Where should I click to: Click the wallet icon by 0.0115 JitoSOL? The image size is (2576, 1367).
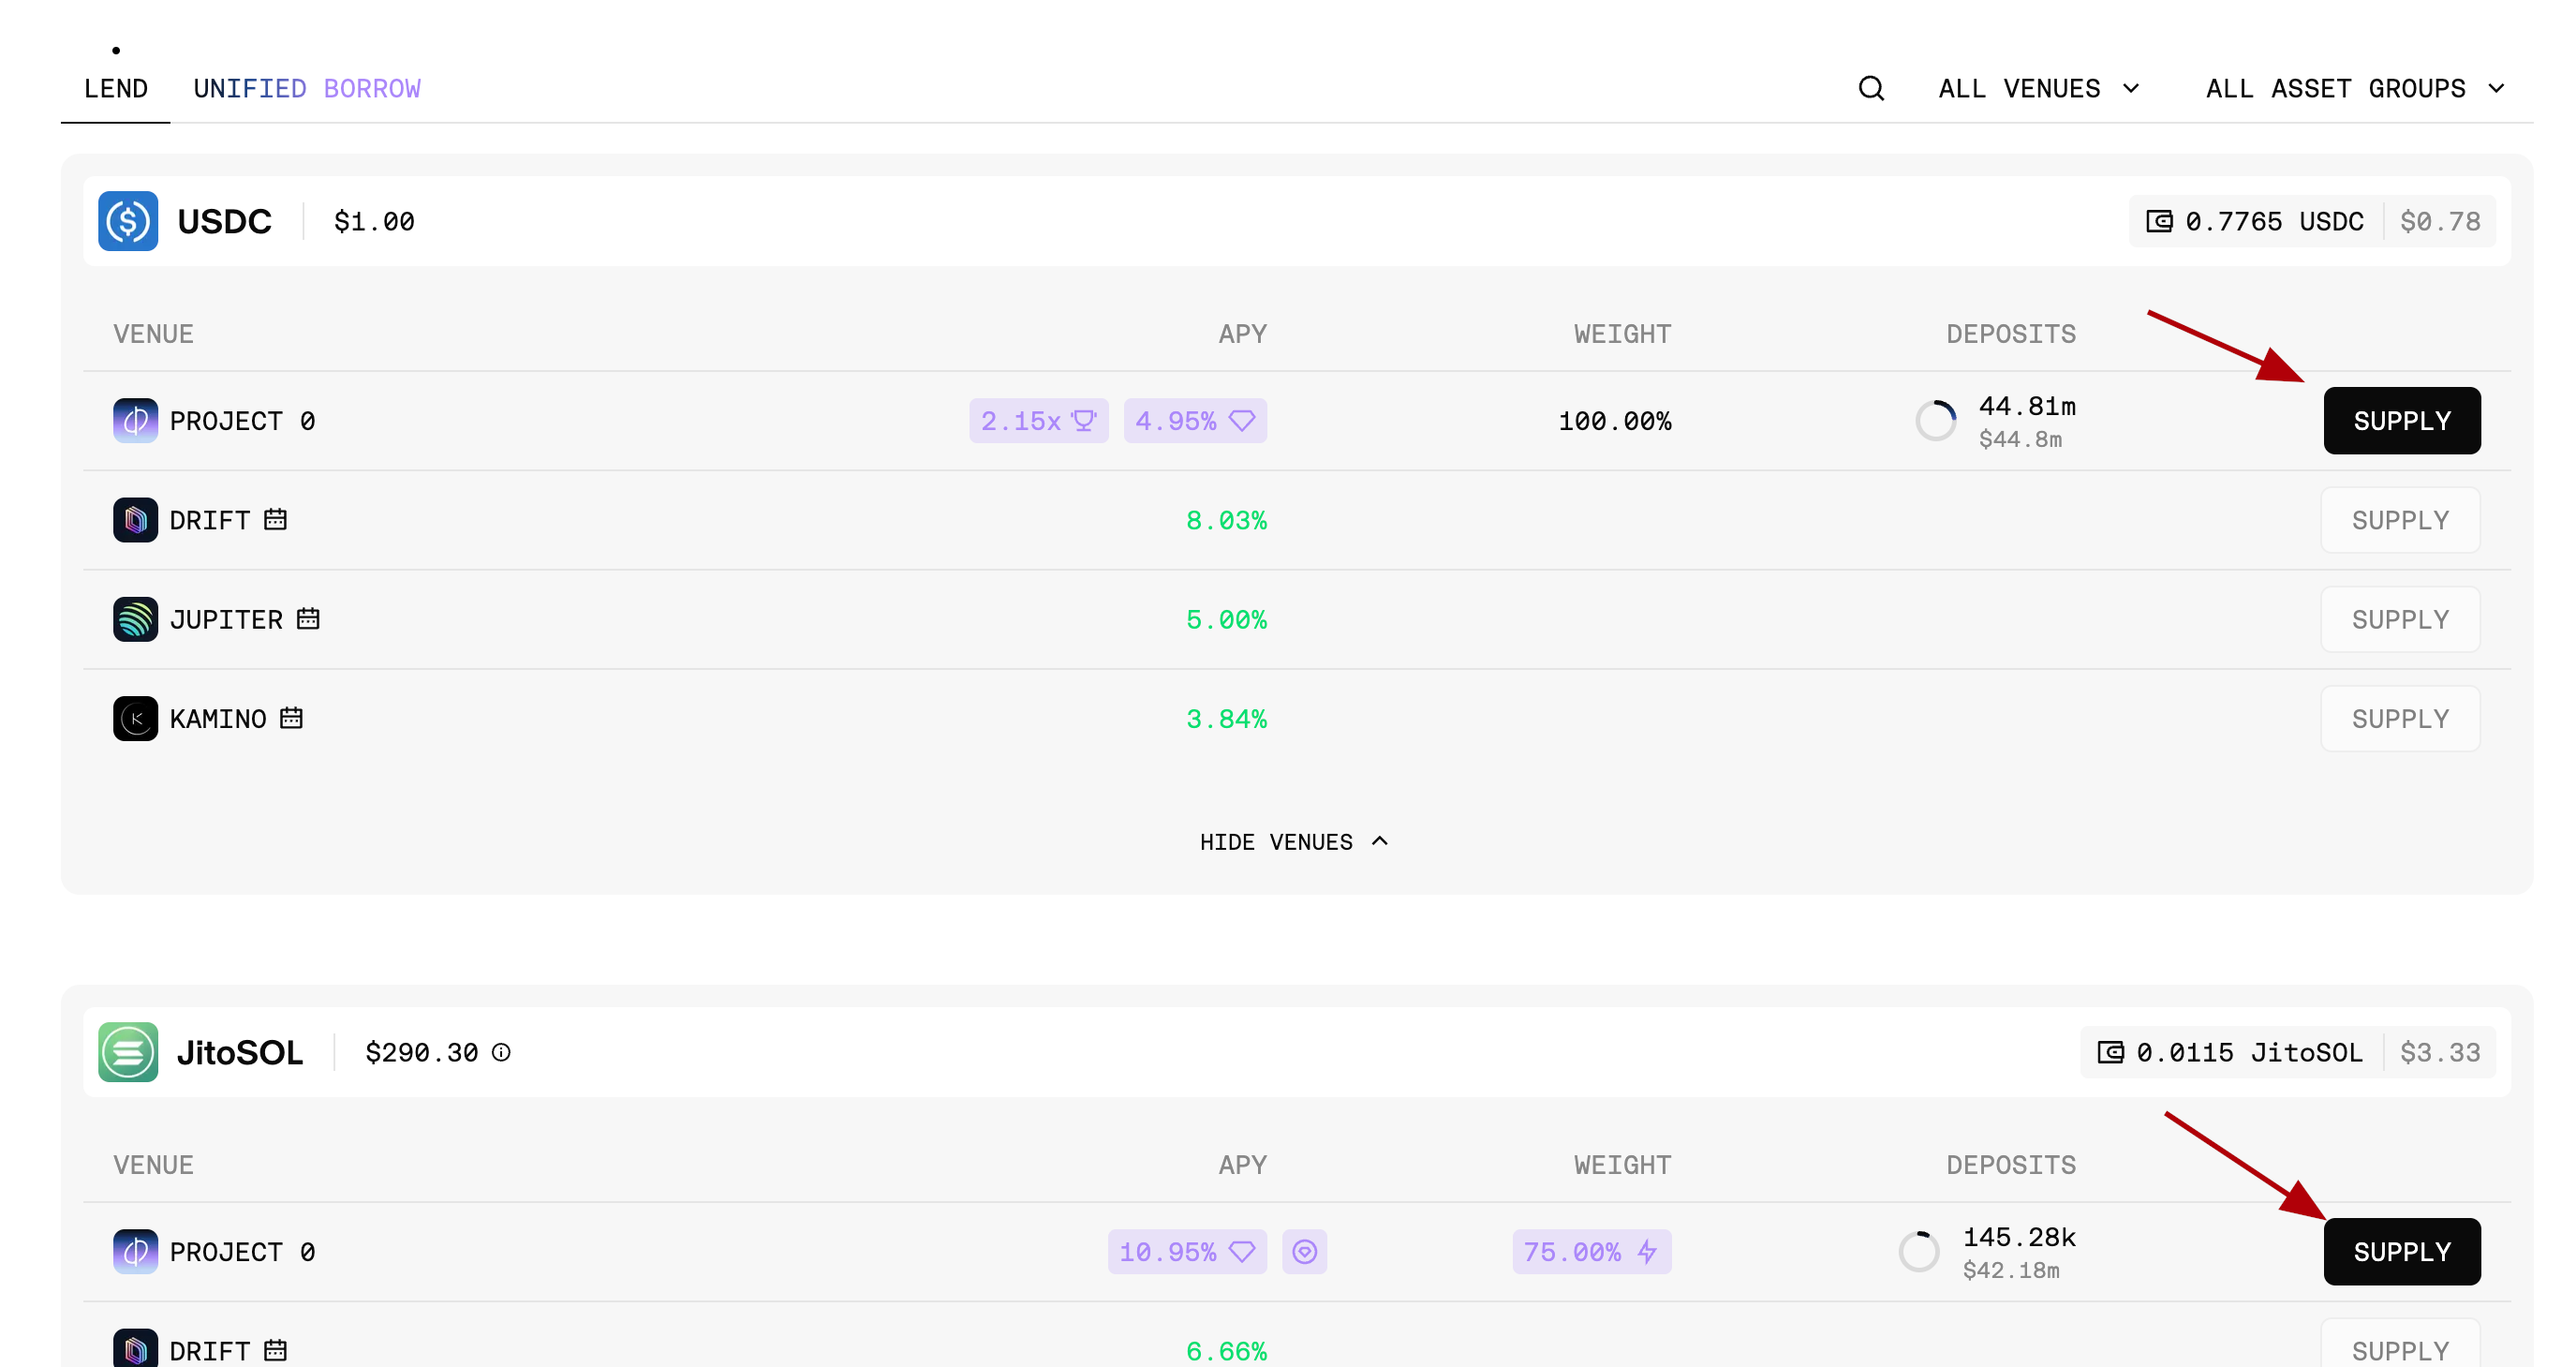tap(2110, 1052)
